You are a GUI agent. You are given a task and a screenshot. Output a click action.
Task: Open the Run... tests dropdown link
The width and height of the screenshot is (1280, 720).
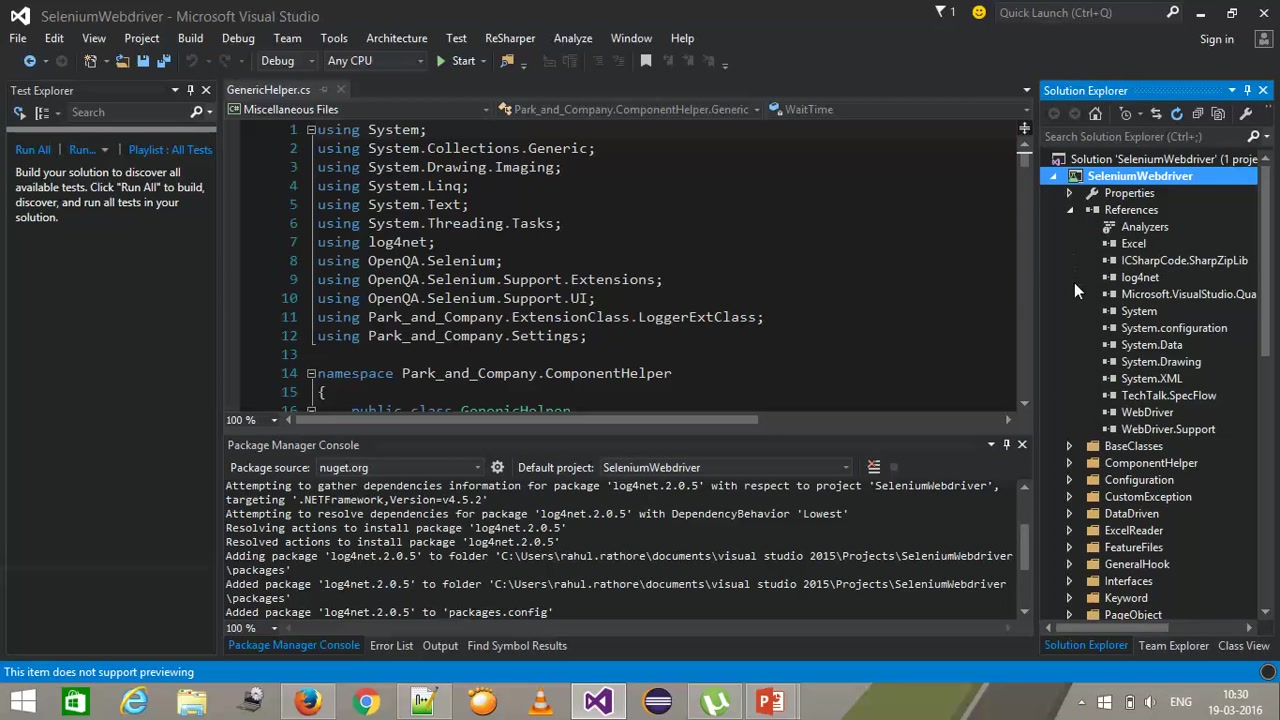pos(88,149)
